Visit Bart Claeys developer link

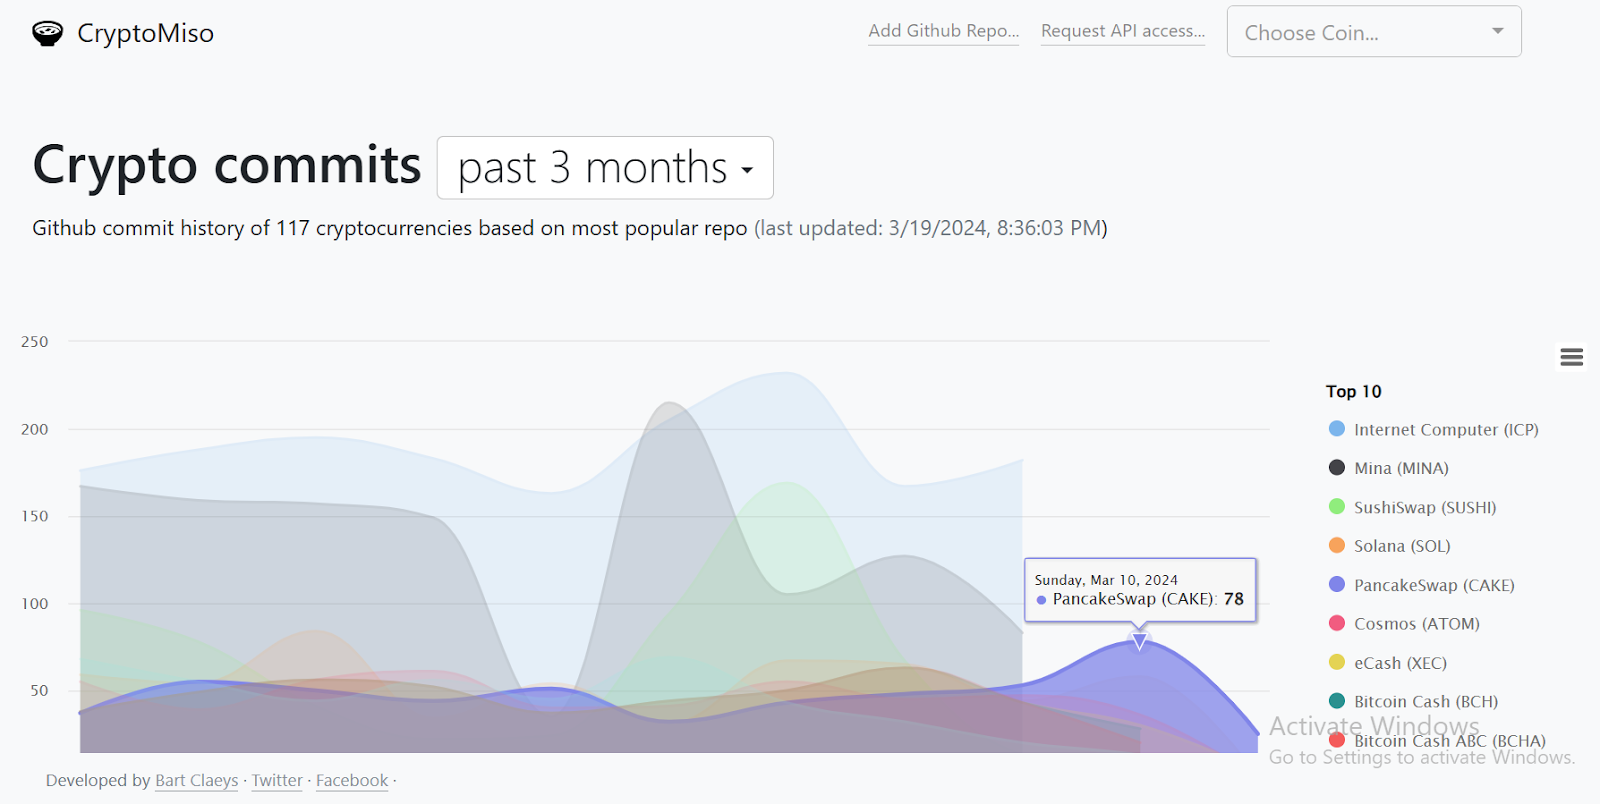(196, 781)
